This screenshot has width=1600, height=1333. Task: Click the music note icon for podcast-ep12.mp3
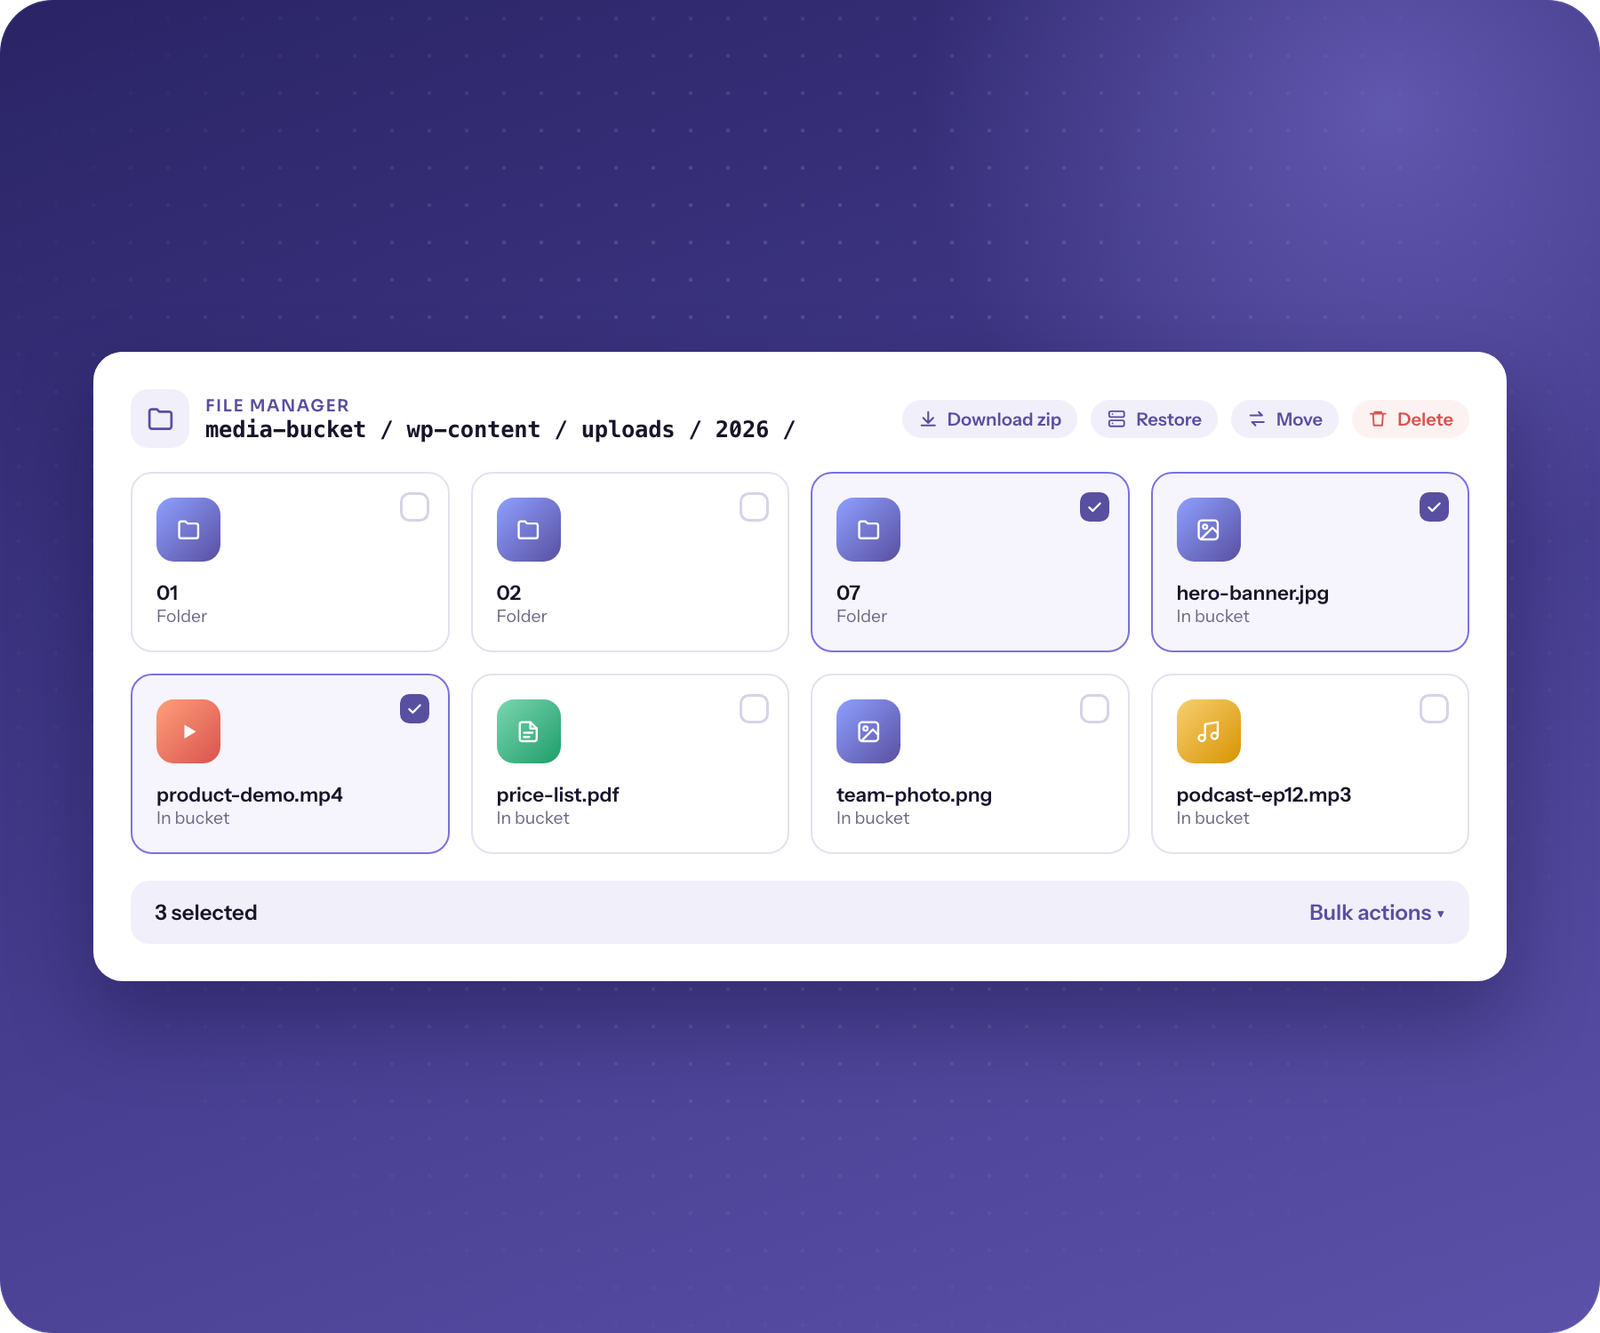(1208, 731)
